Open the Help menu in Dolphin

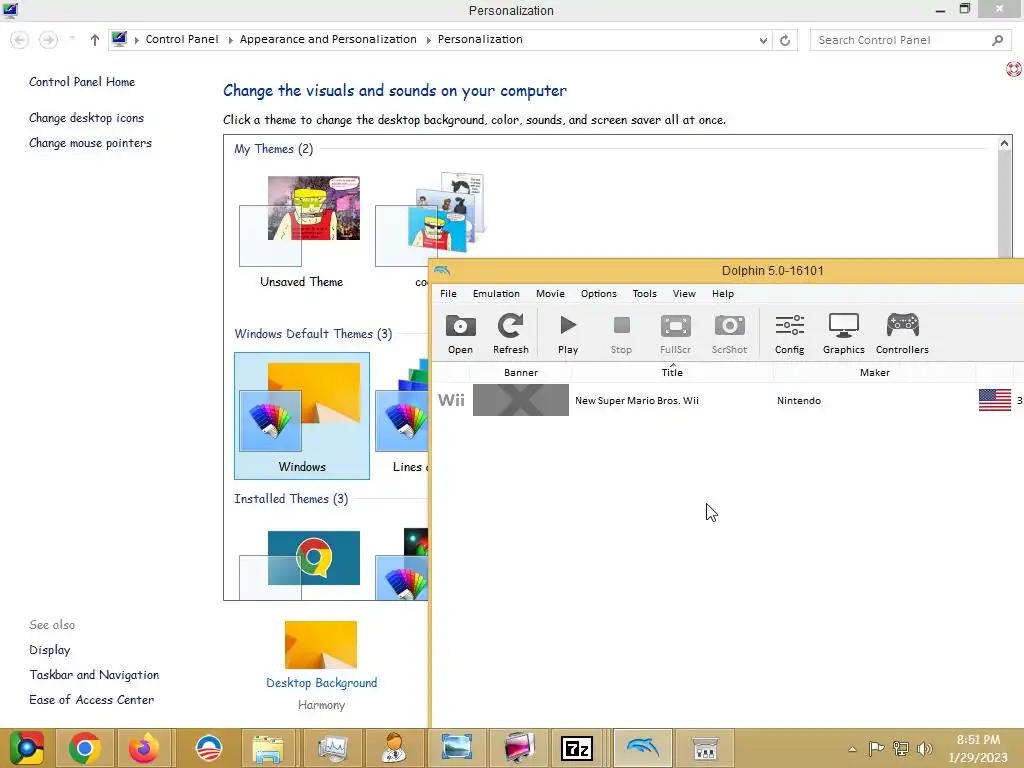point(723,294)
